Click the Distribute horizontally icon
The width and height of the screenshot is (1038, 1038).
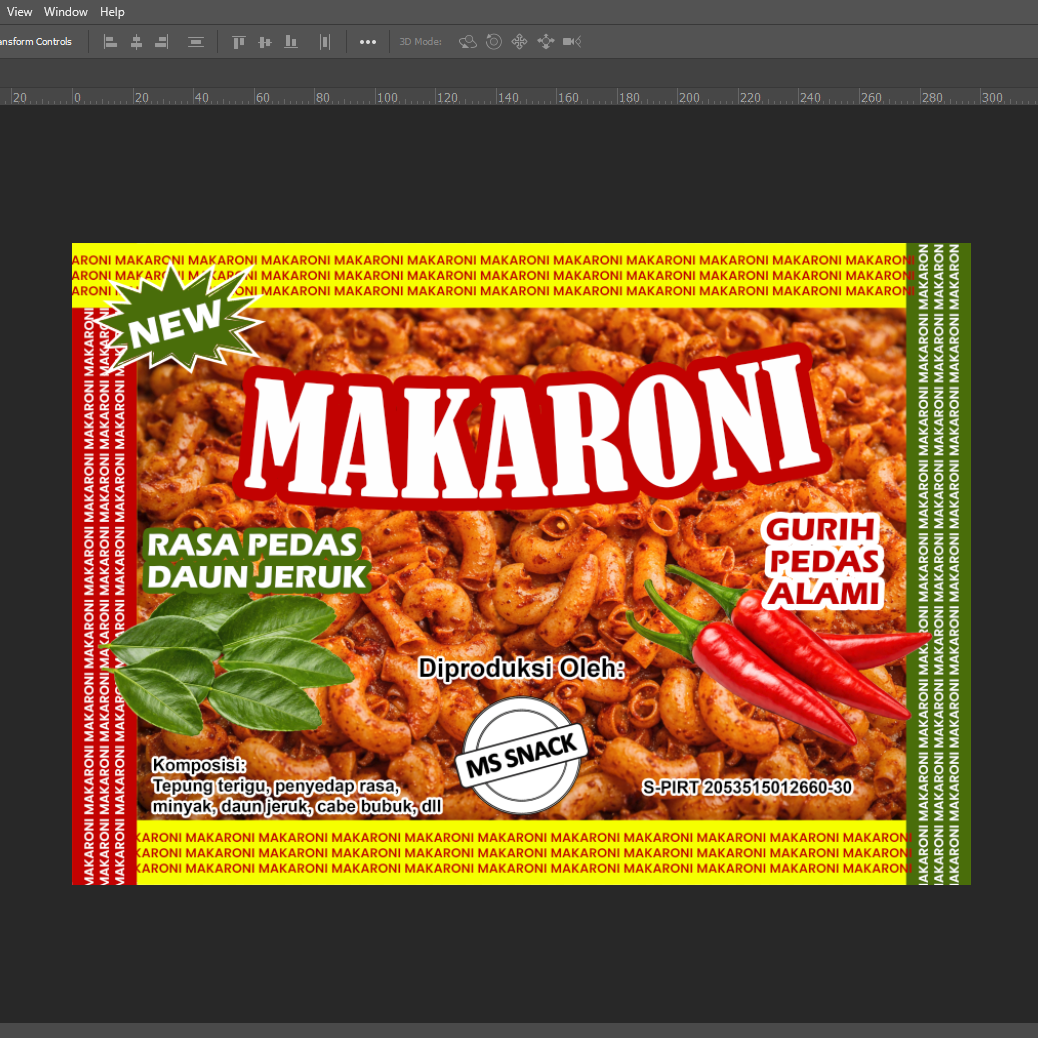pos(324,42)
